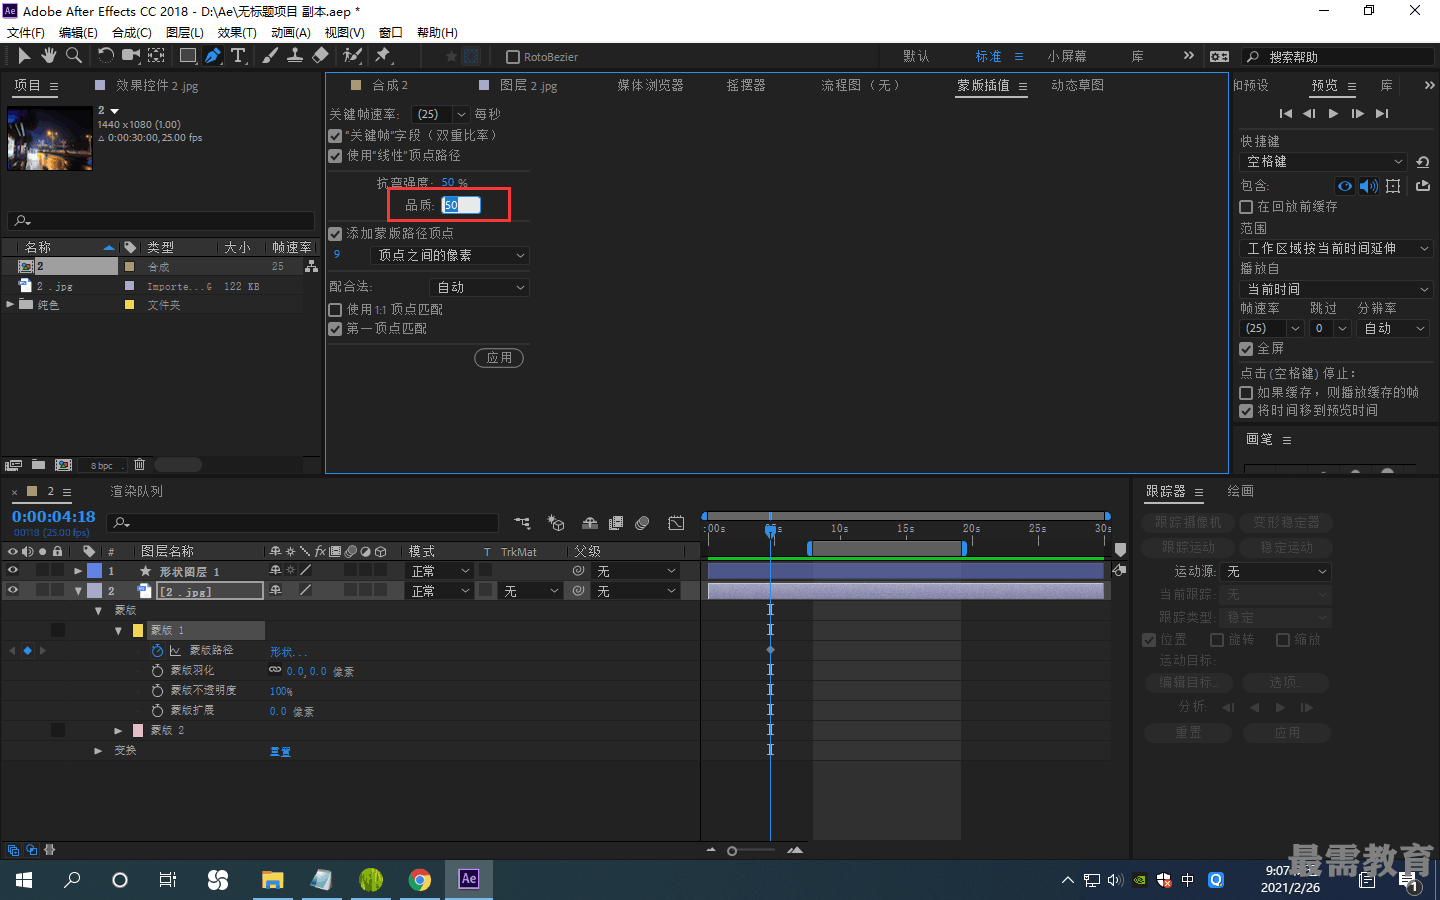
Task: Click yellow color label of 蒙版 1
Action: click(138, 631)
